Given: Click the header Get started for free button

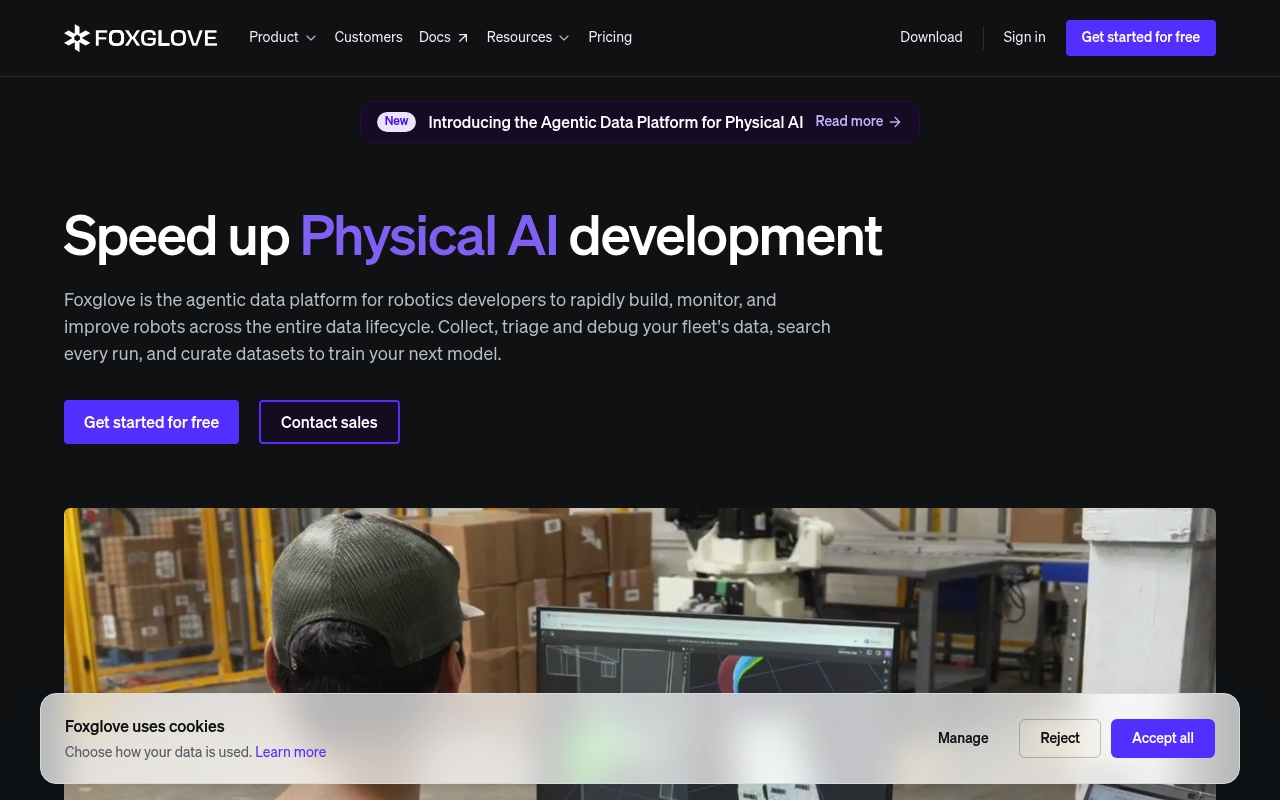Looking at the screenshot, I should pyautogui.click(x=1141, y=38).
